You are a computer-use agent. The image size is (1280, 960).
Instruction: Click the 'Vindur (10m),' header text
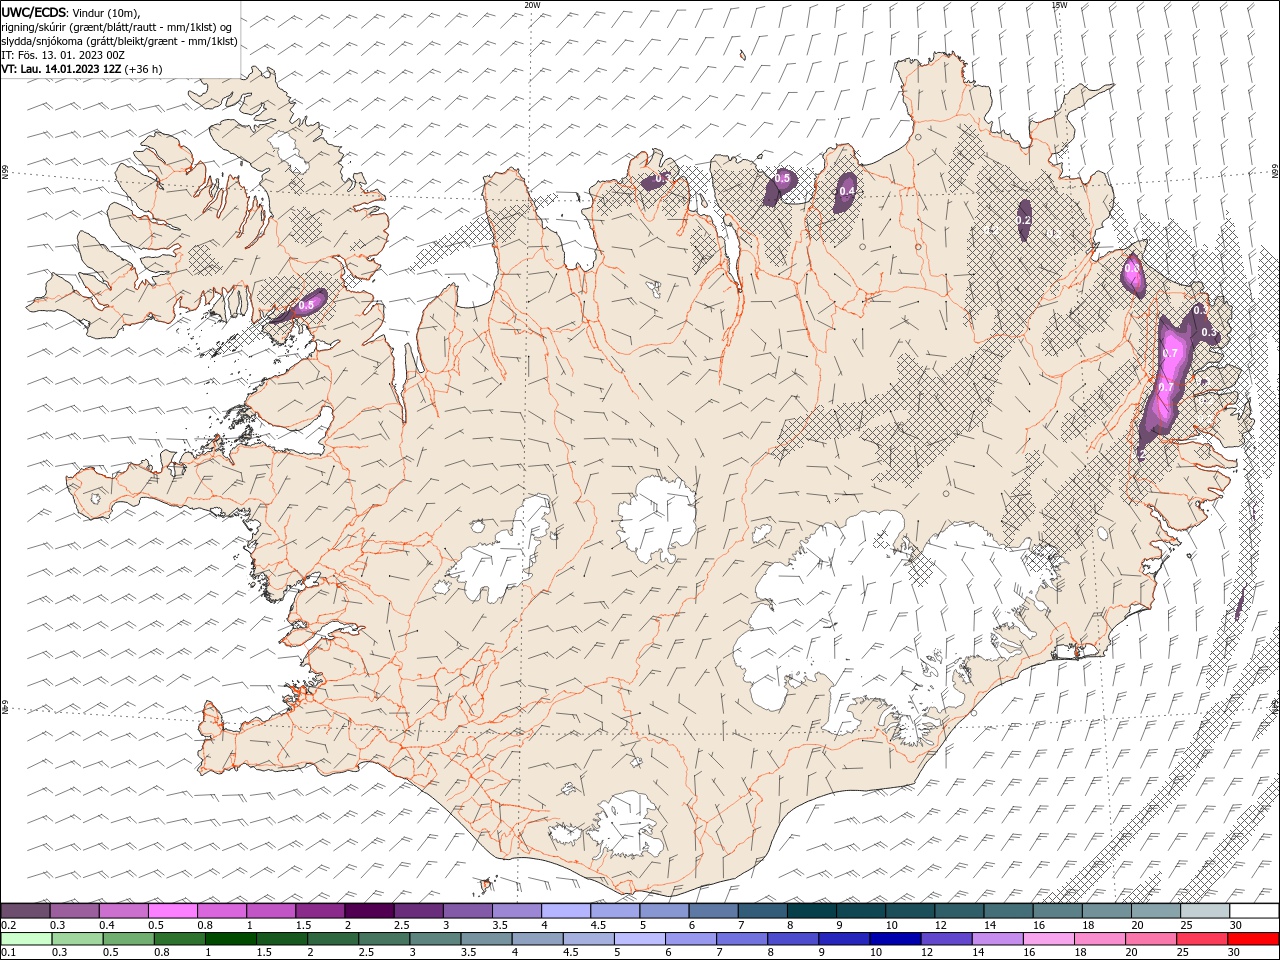pyautogui.click(x=107, y=12)
